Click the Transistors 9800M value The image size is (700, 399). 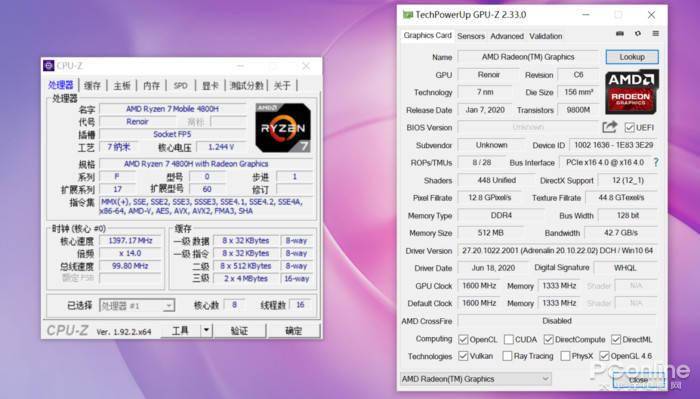pos(579,110)
